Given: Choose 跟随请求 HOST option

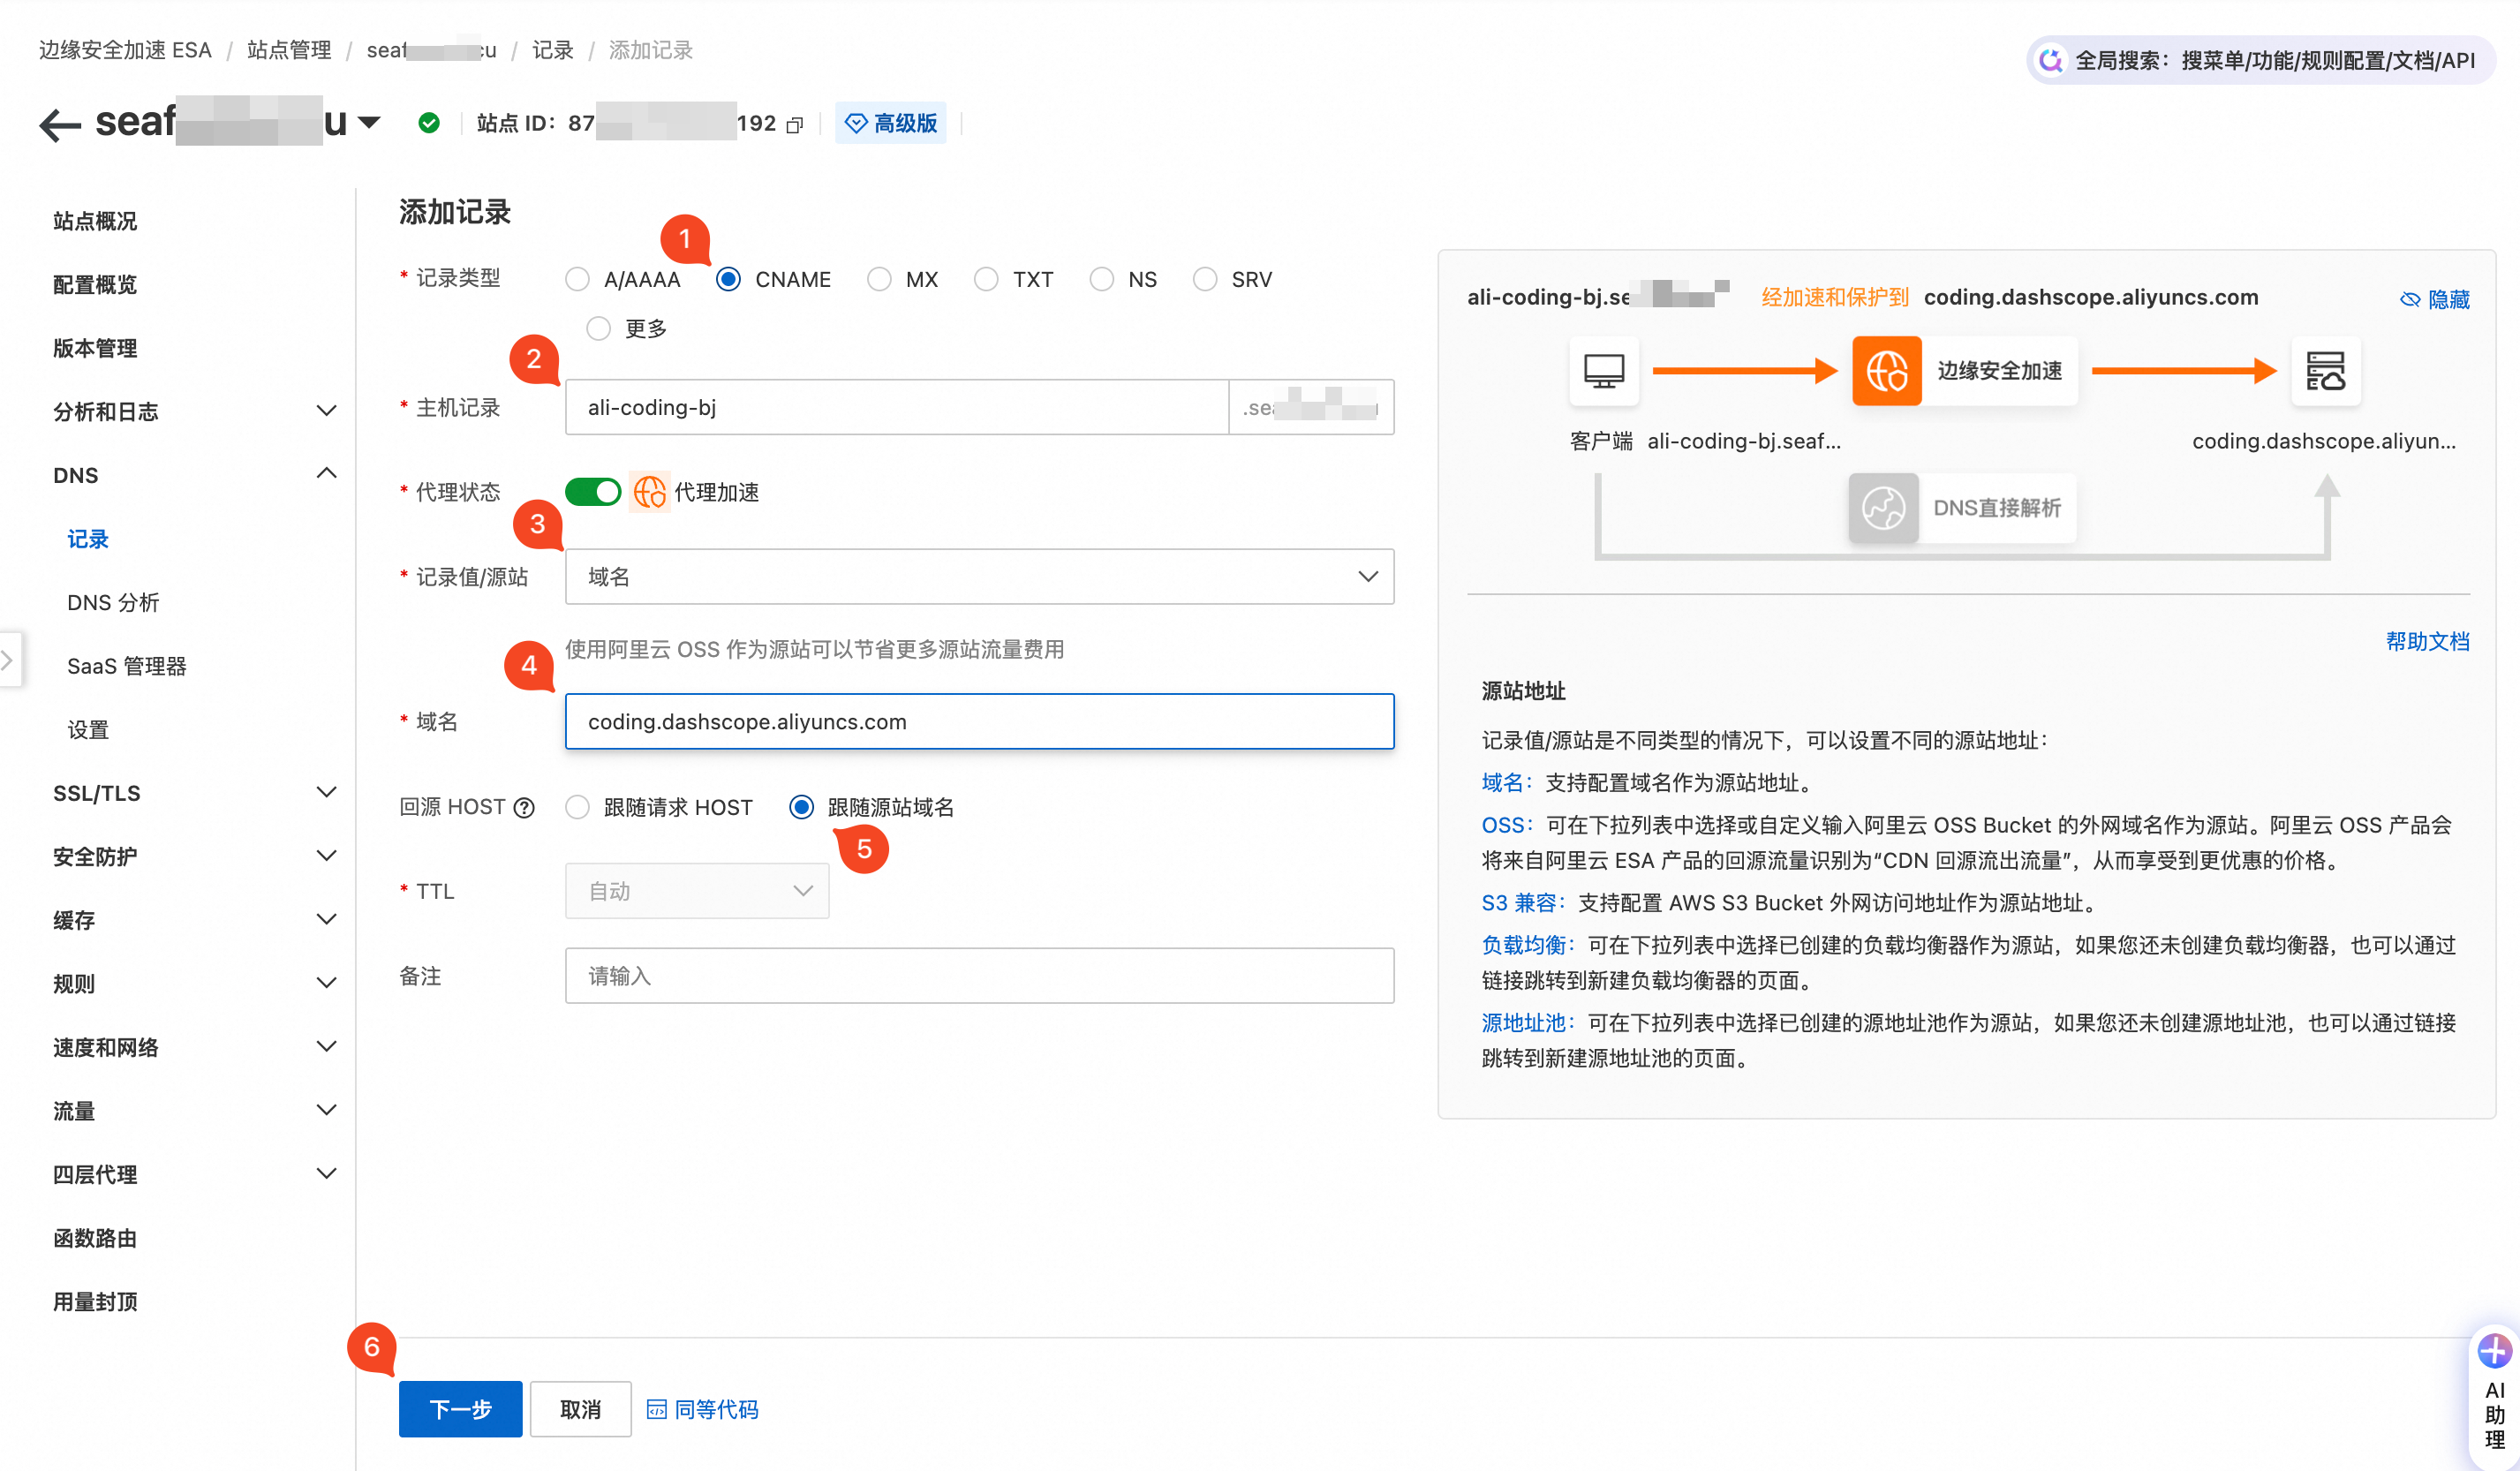Looking at the screenshot, I should click(578, 807).
